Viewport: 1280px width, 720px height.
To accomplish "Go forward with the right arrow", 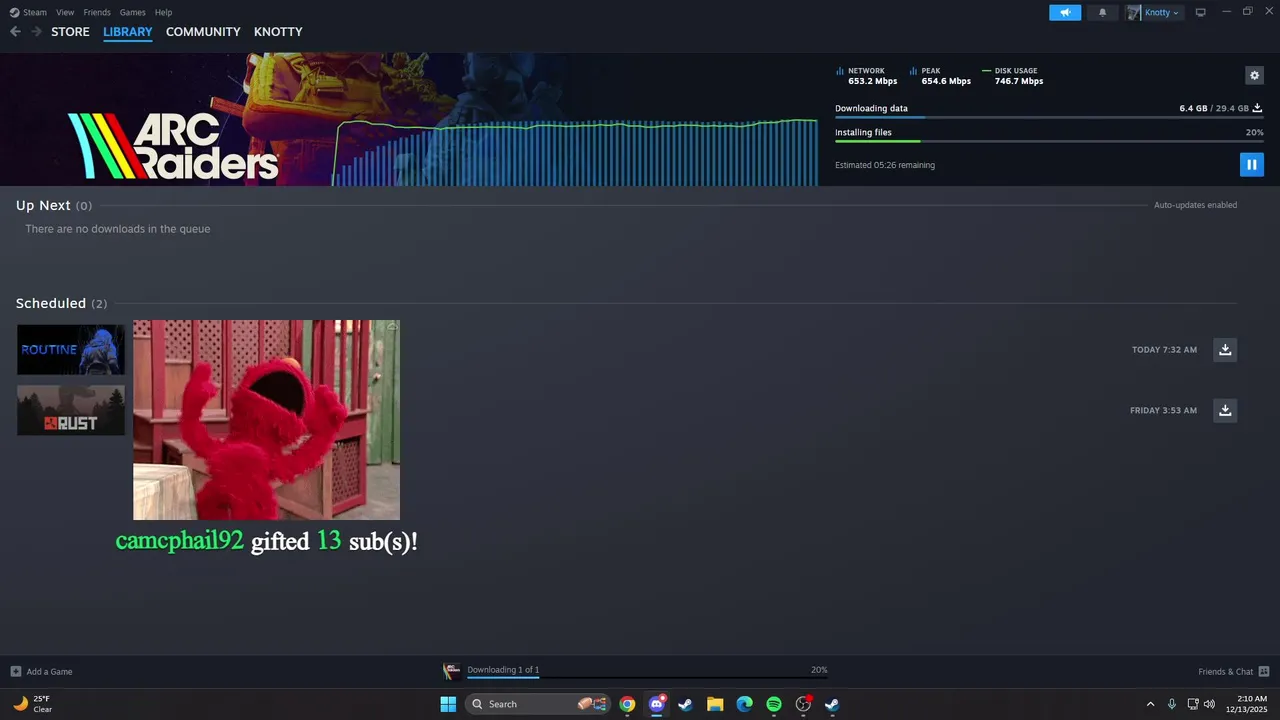I will click(x=36, y=32).
